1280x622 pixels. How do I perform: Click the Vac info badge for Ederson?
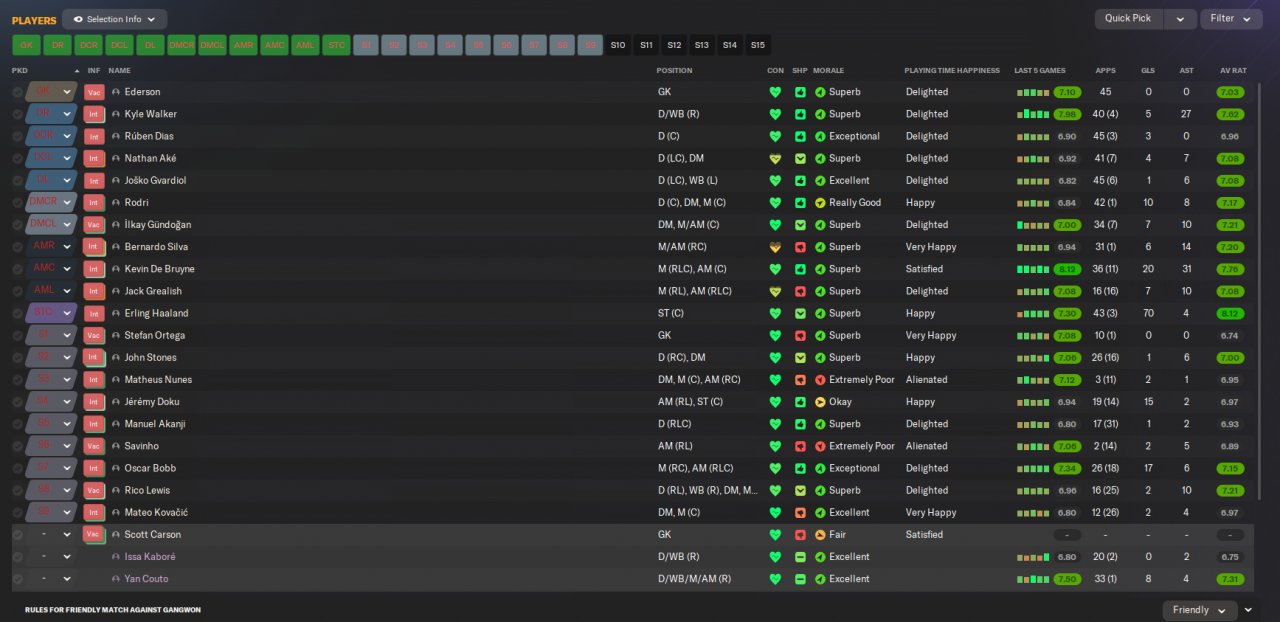(94, 92)
